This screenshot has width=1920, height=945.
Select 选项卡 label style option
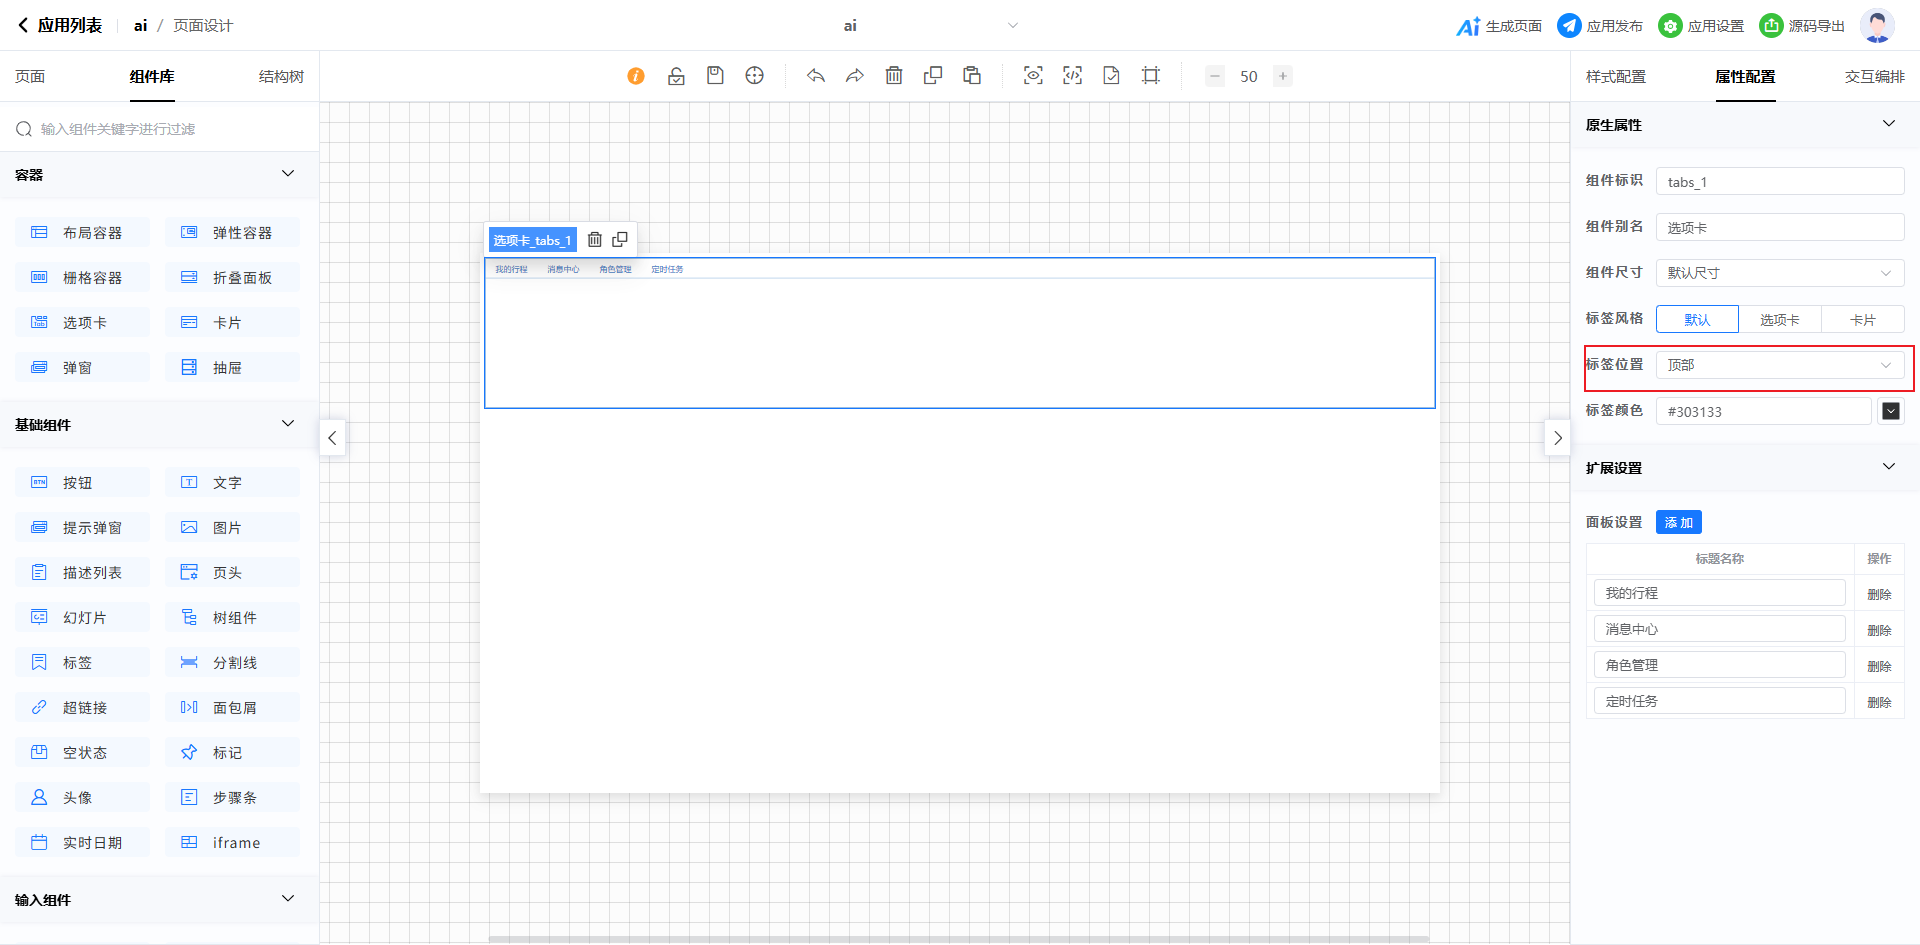[1779, 320]
